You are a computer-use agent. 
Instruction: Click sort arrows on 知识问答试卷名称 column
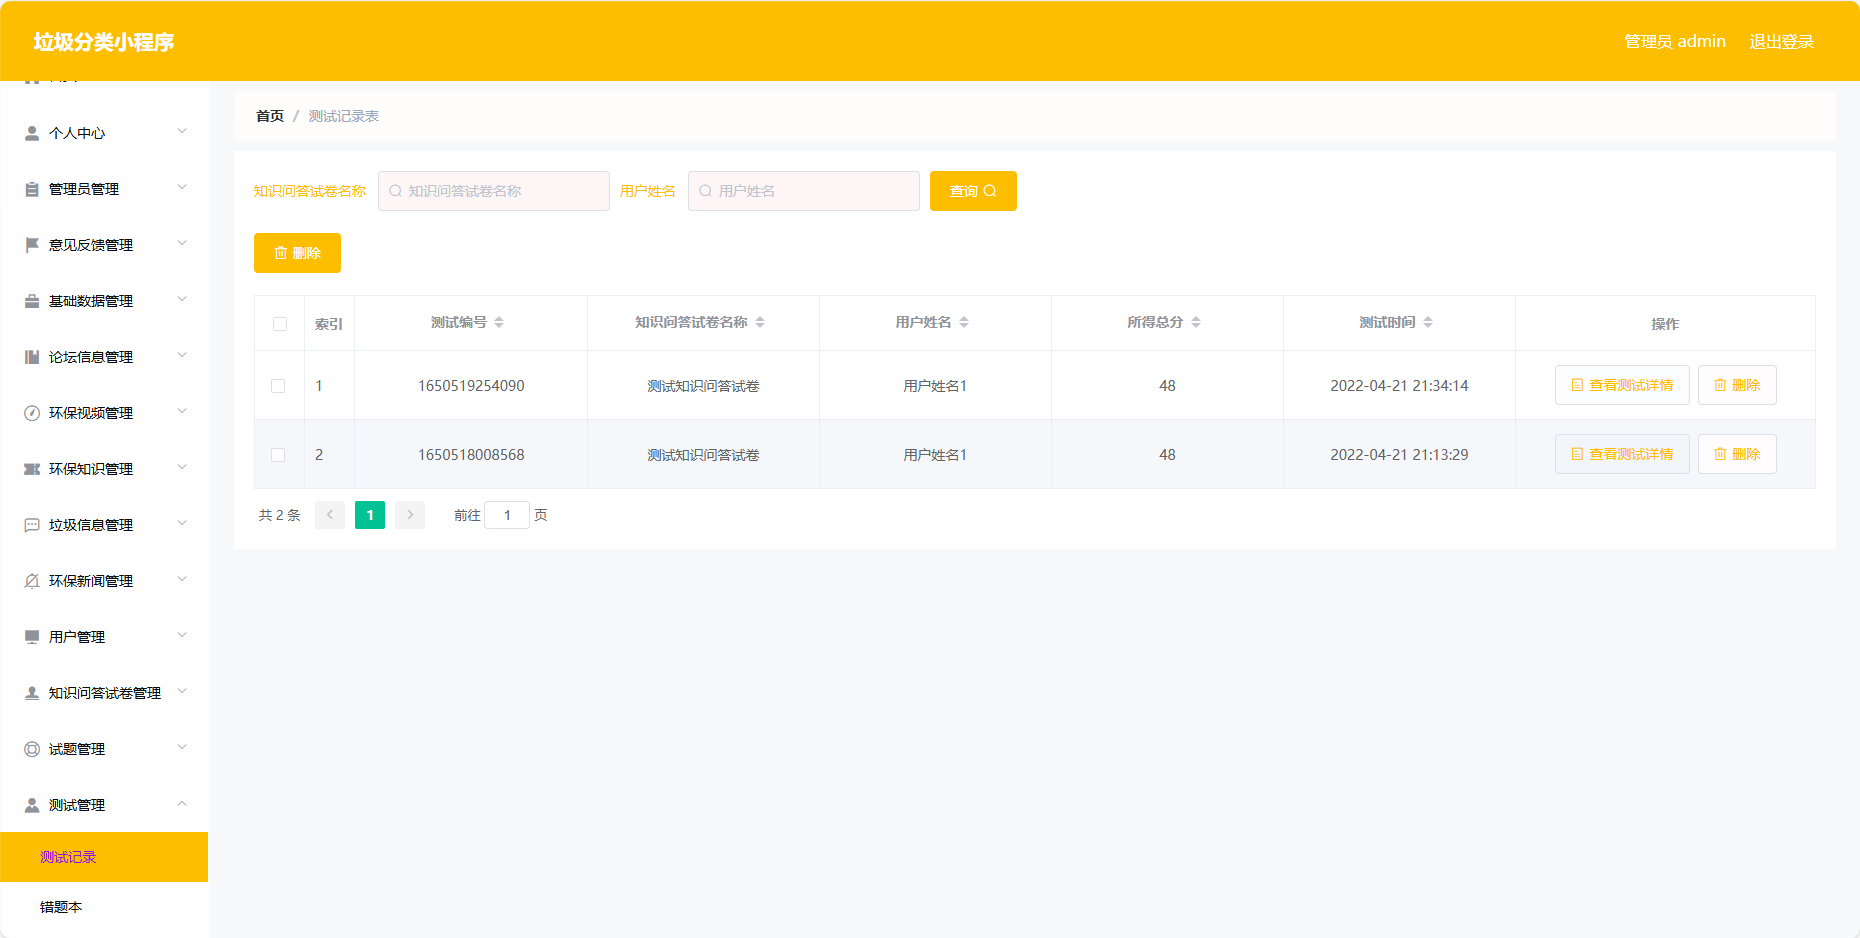[x=760, y=322]
